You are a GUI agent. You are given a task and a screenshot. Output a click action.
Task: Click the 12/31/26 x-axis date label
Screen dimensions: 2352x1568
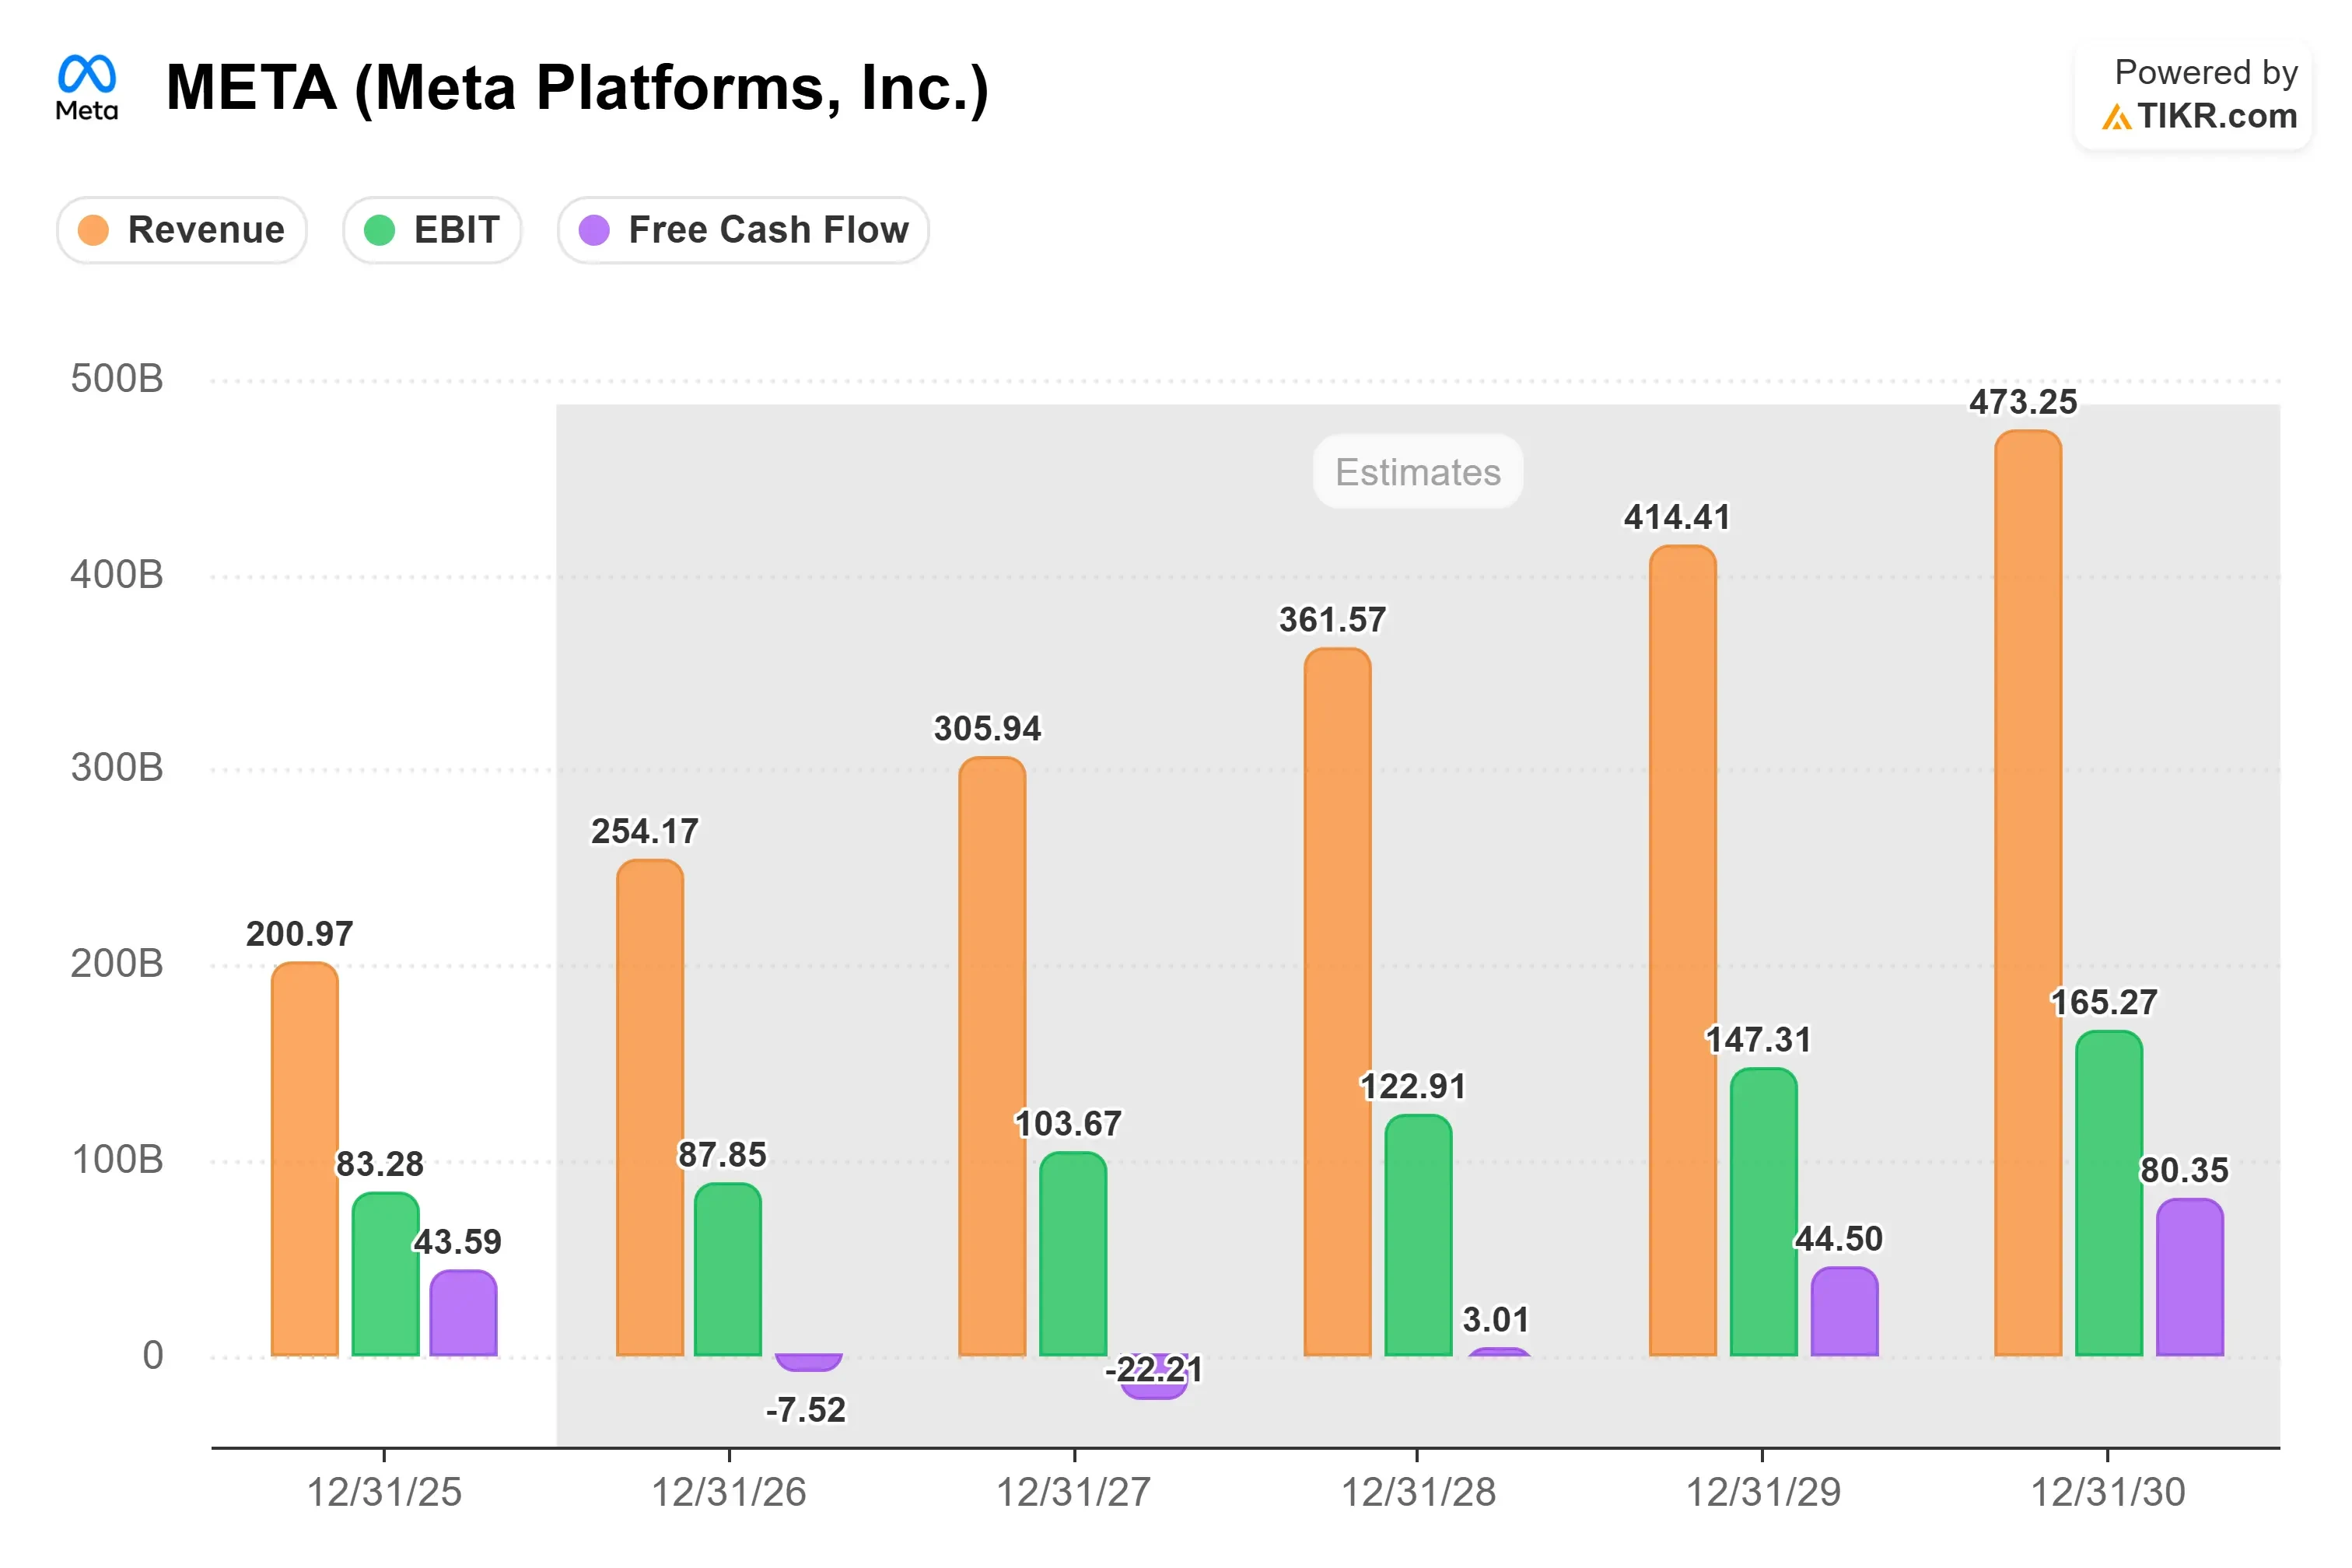coord(729,1492)
